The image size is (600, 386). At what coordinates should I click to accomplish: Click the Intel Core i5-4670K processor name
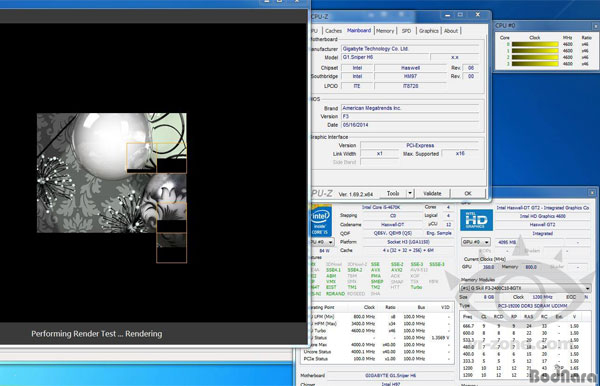(x=381, y=207)
